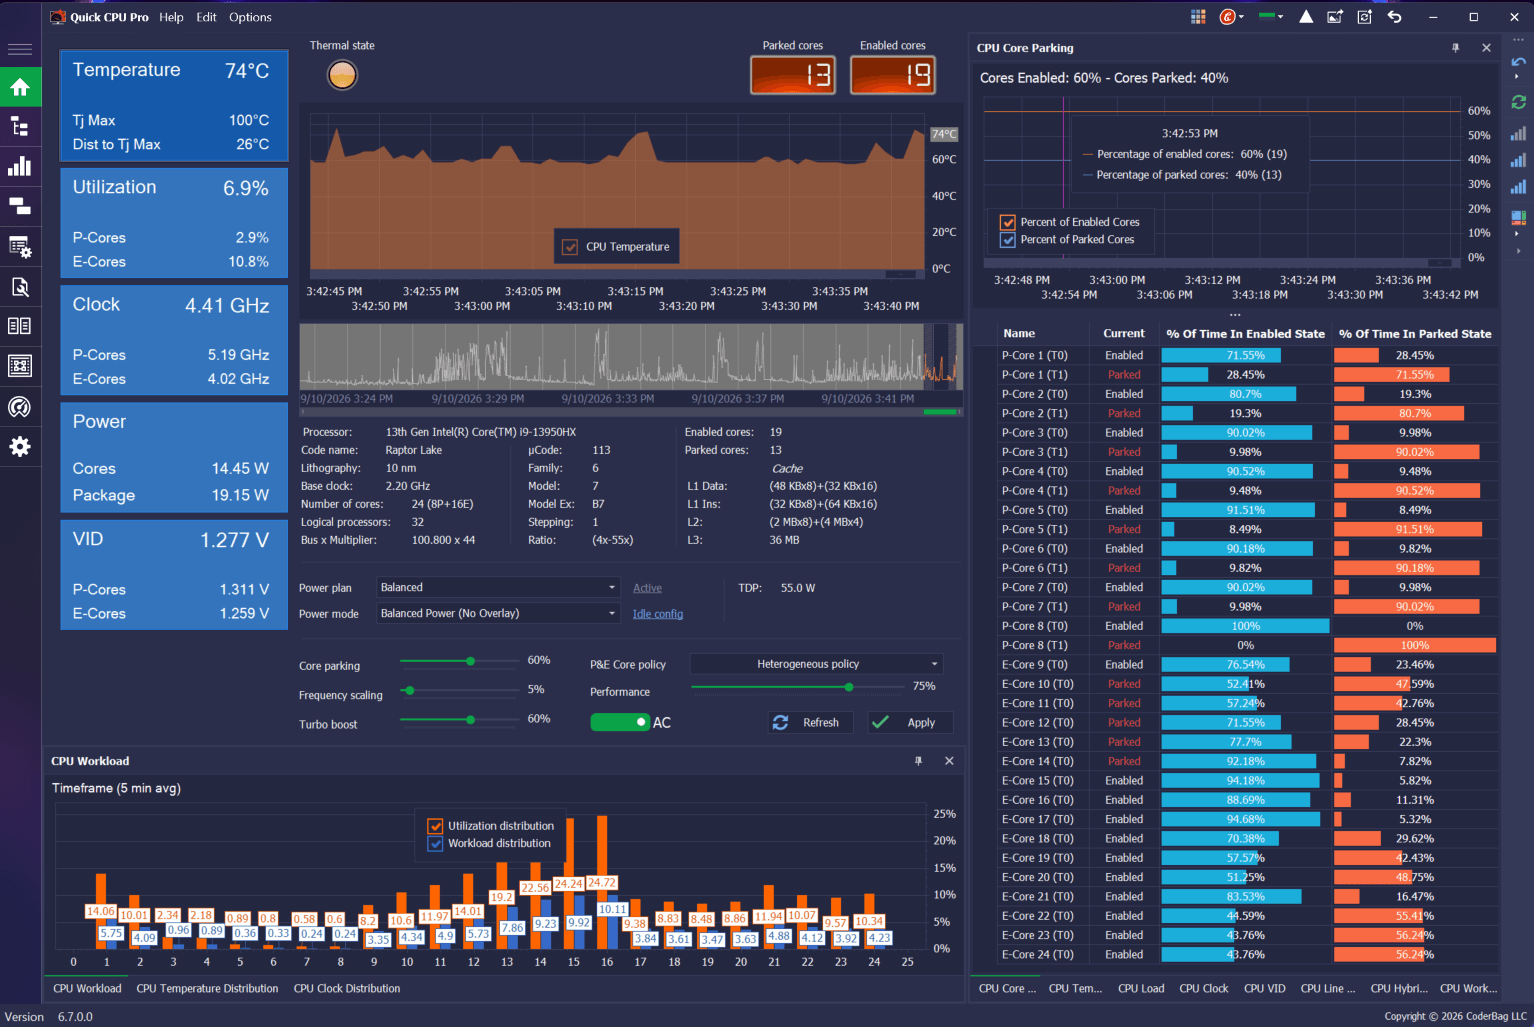The width and height of the screenshot is (1534, 1027).
Task: Click the Frequency scaling slider handle
Action: pos(410,690)
